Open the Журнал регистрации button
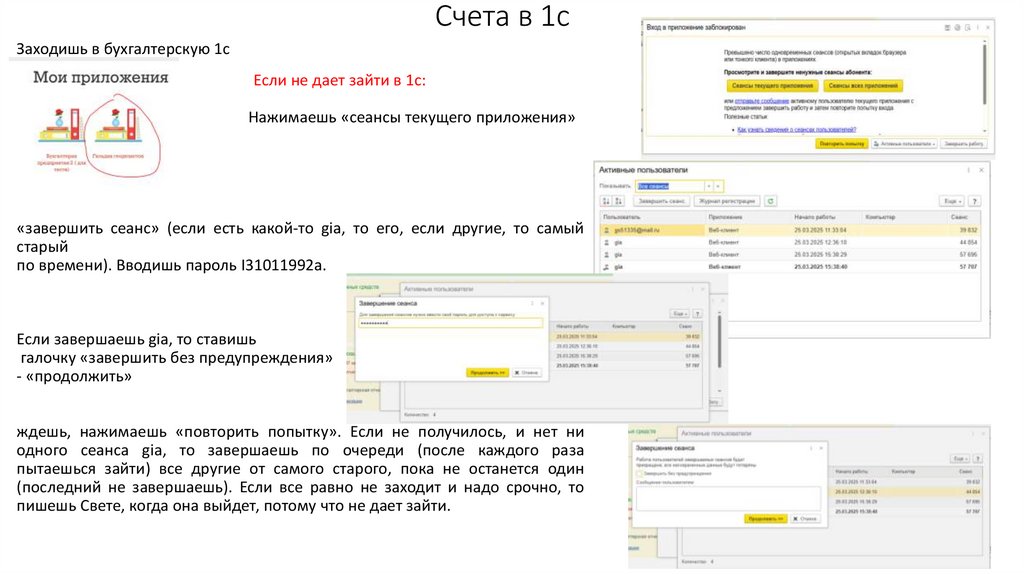 [x=727, y=201]
